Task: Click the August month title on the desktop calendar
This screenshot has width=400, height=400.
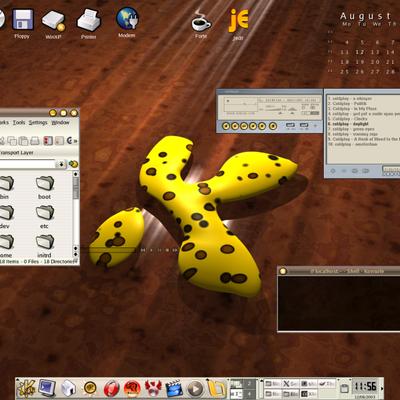Action: click(x=365, y=16)
